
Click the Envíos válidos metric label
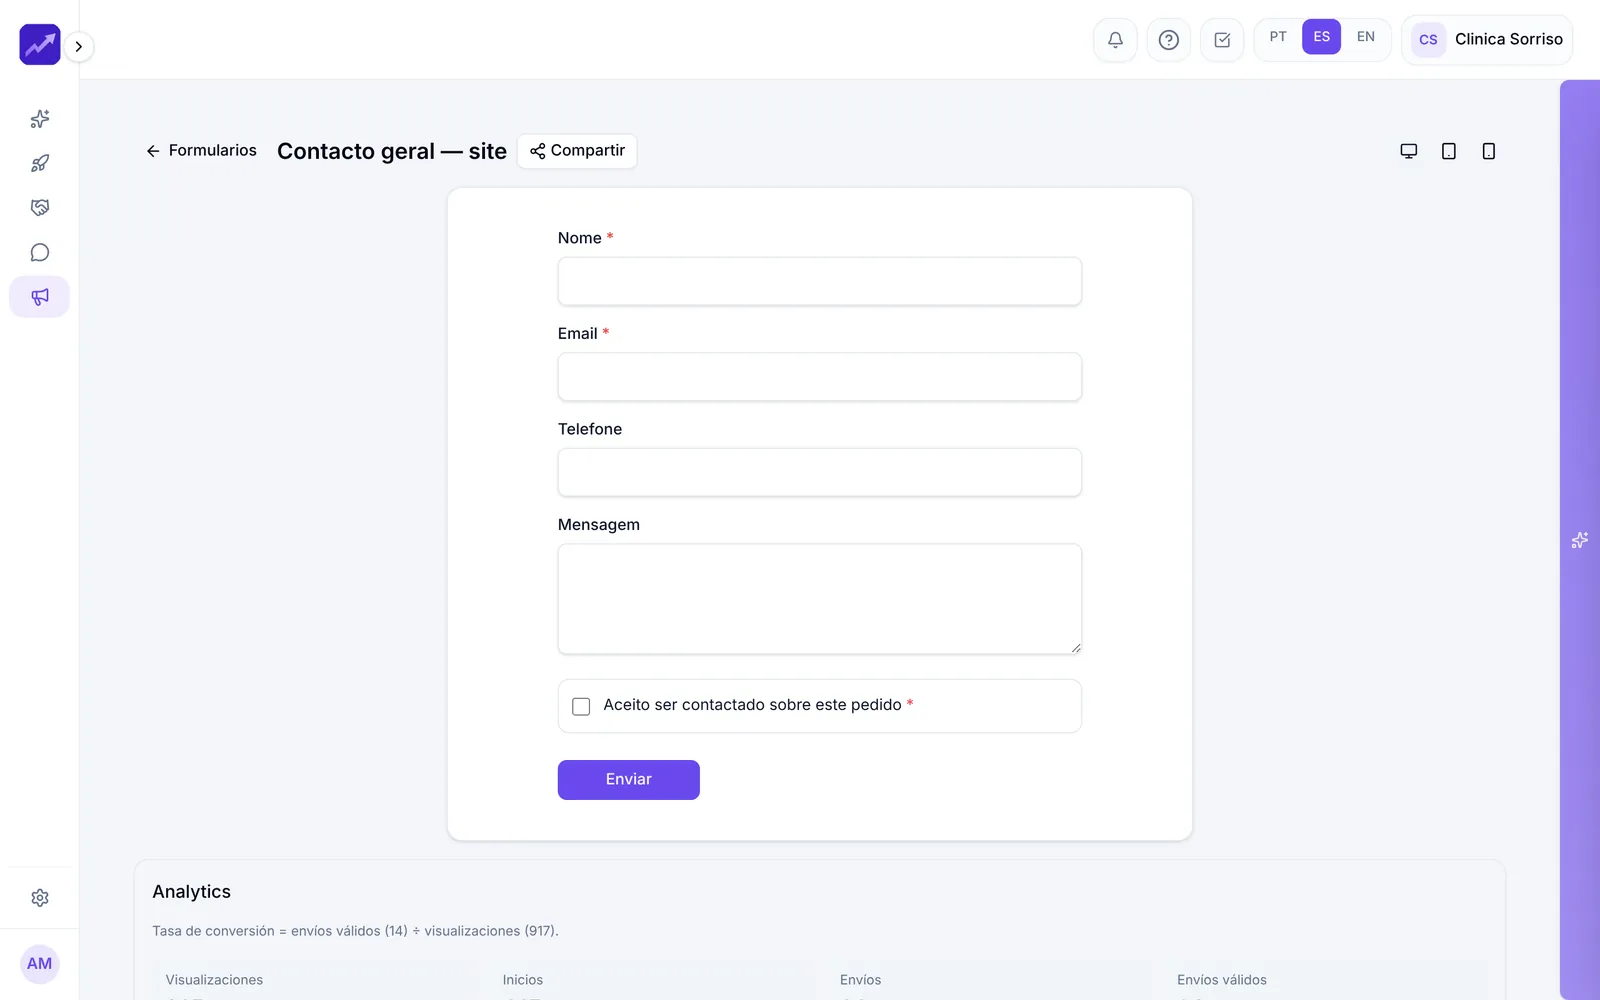click(x=1222, y=980)
